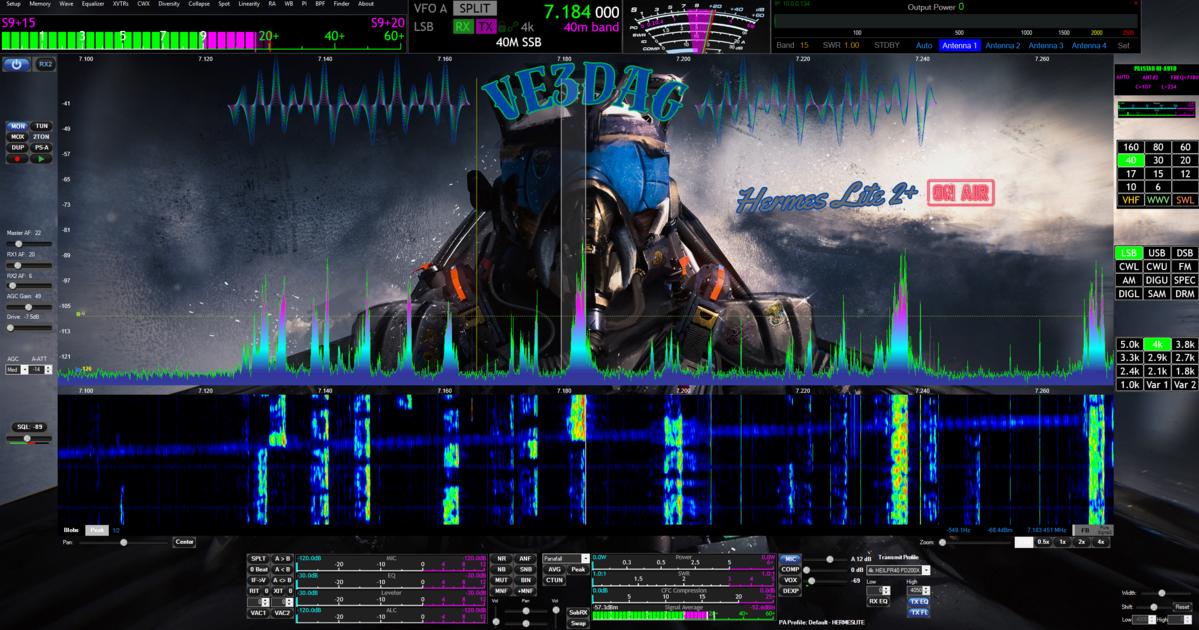Adjust the RX1 AF slider

[x=29, y=265]
